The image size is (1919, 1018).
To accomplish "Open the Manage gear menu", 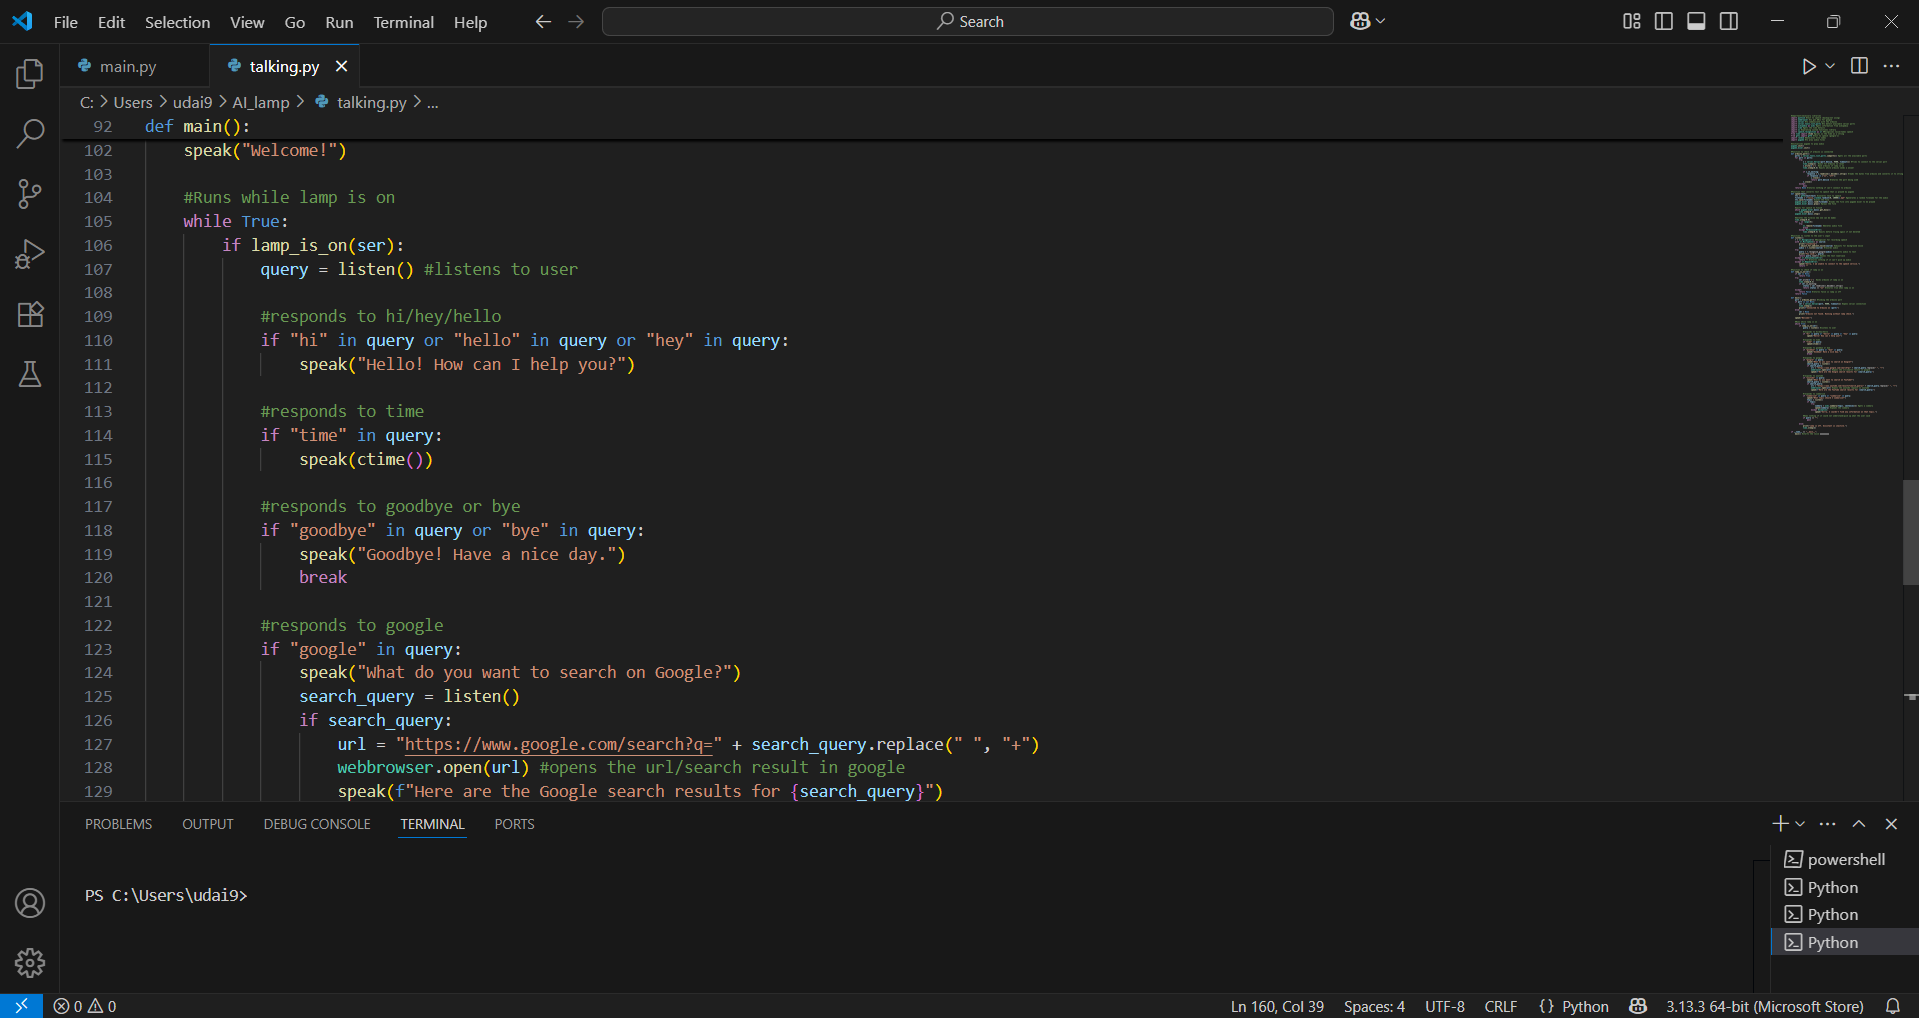I will (30, 963).
